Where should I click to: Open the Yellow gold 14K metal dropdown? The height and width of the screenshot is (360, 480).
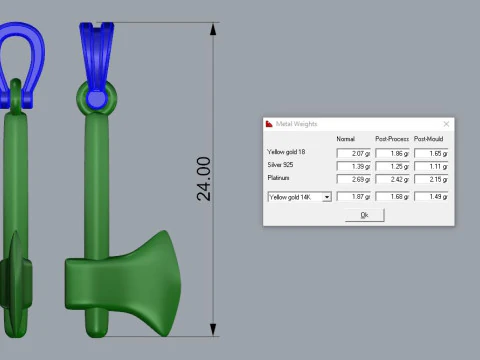[327, 197]
